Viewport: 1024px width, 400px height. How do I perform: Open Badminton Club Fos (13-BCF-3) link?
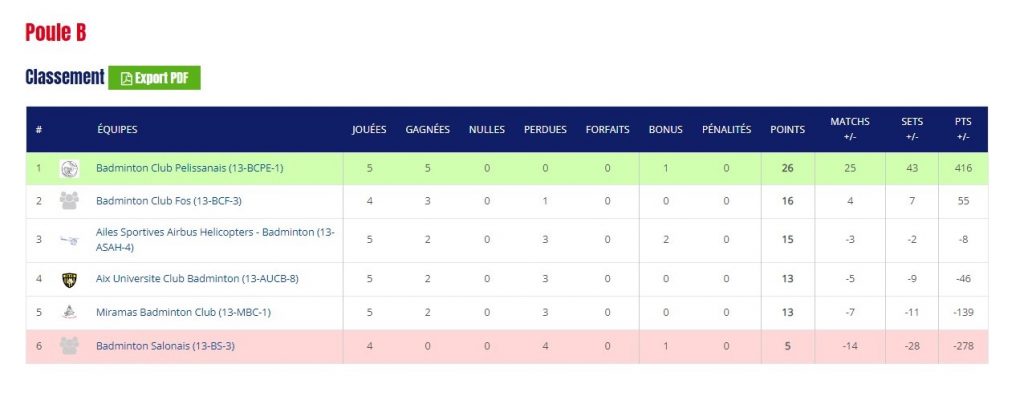(x=168, y=201)
